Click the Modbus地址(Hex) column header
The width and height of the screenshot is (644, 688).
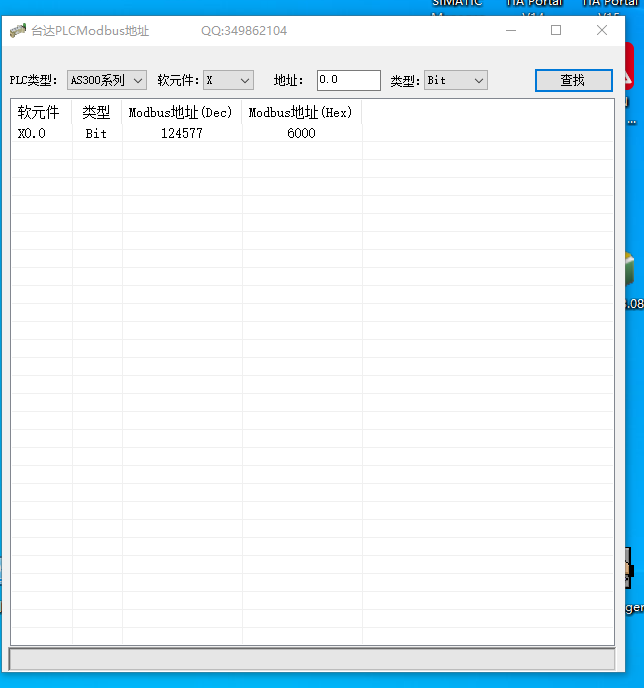(301, 113)
